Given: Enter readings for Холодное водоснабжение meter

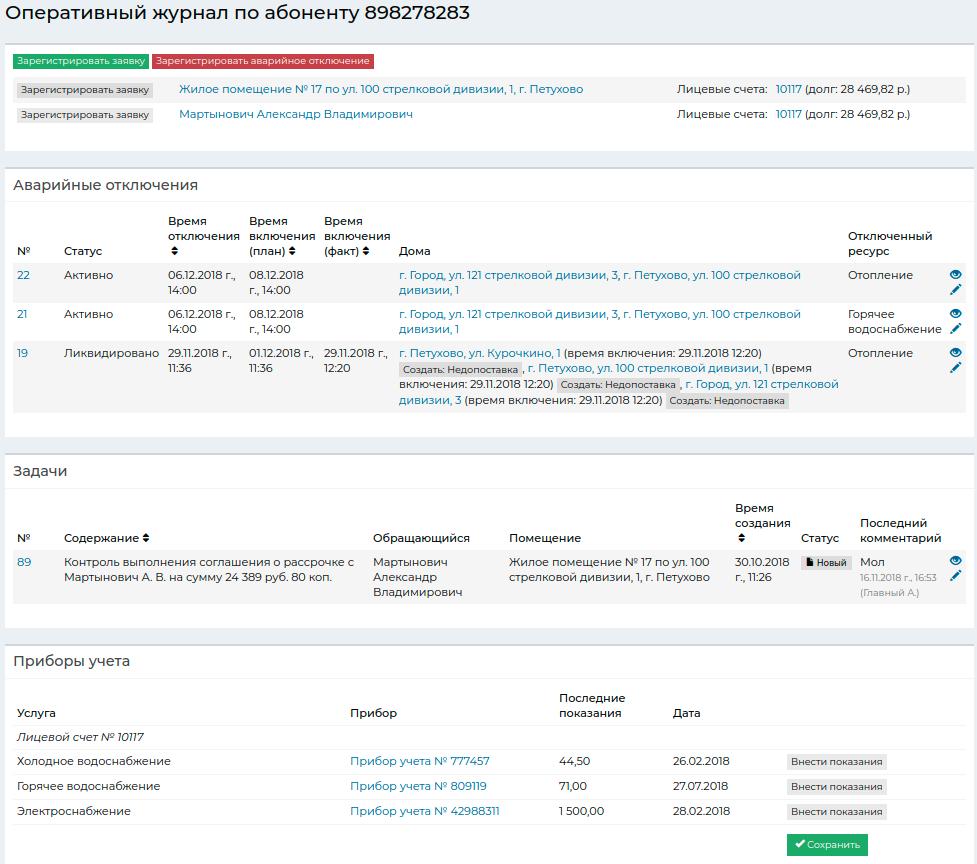Looking at the screenshot, I should tap(836, 762).
